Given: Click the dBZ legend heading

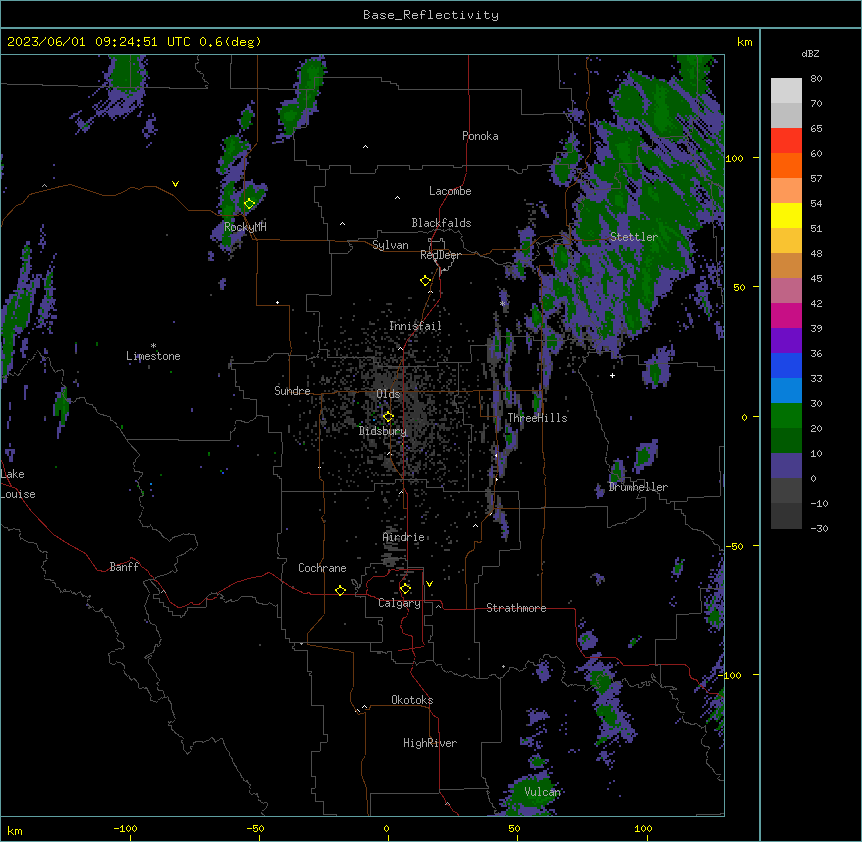Looking at the screenshot, I should tap(810, 53).
